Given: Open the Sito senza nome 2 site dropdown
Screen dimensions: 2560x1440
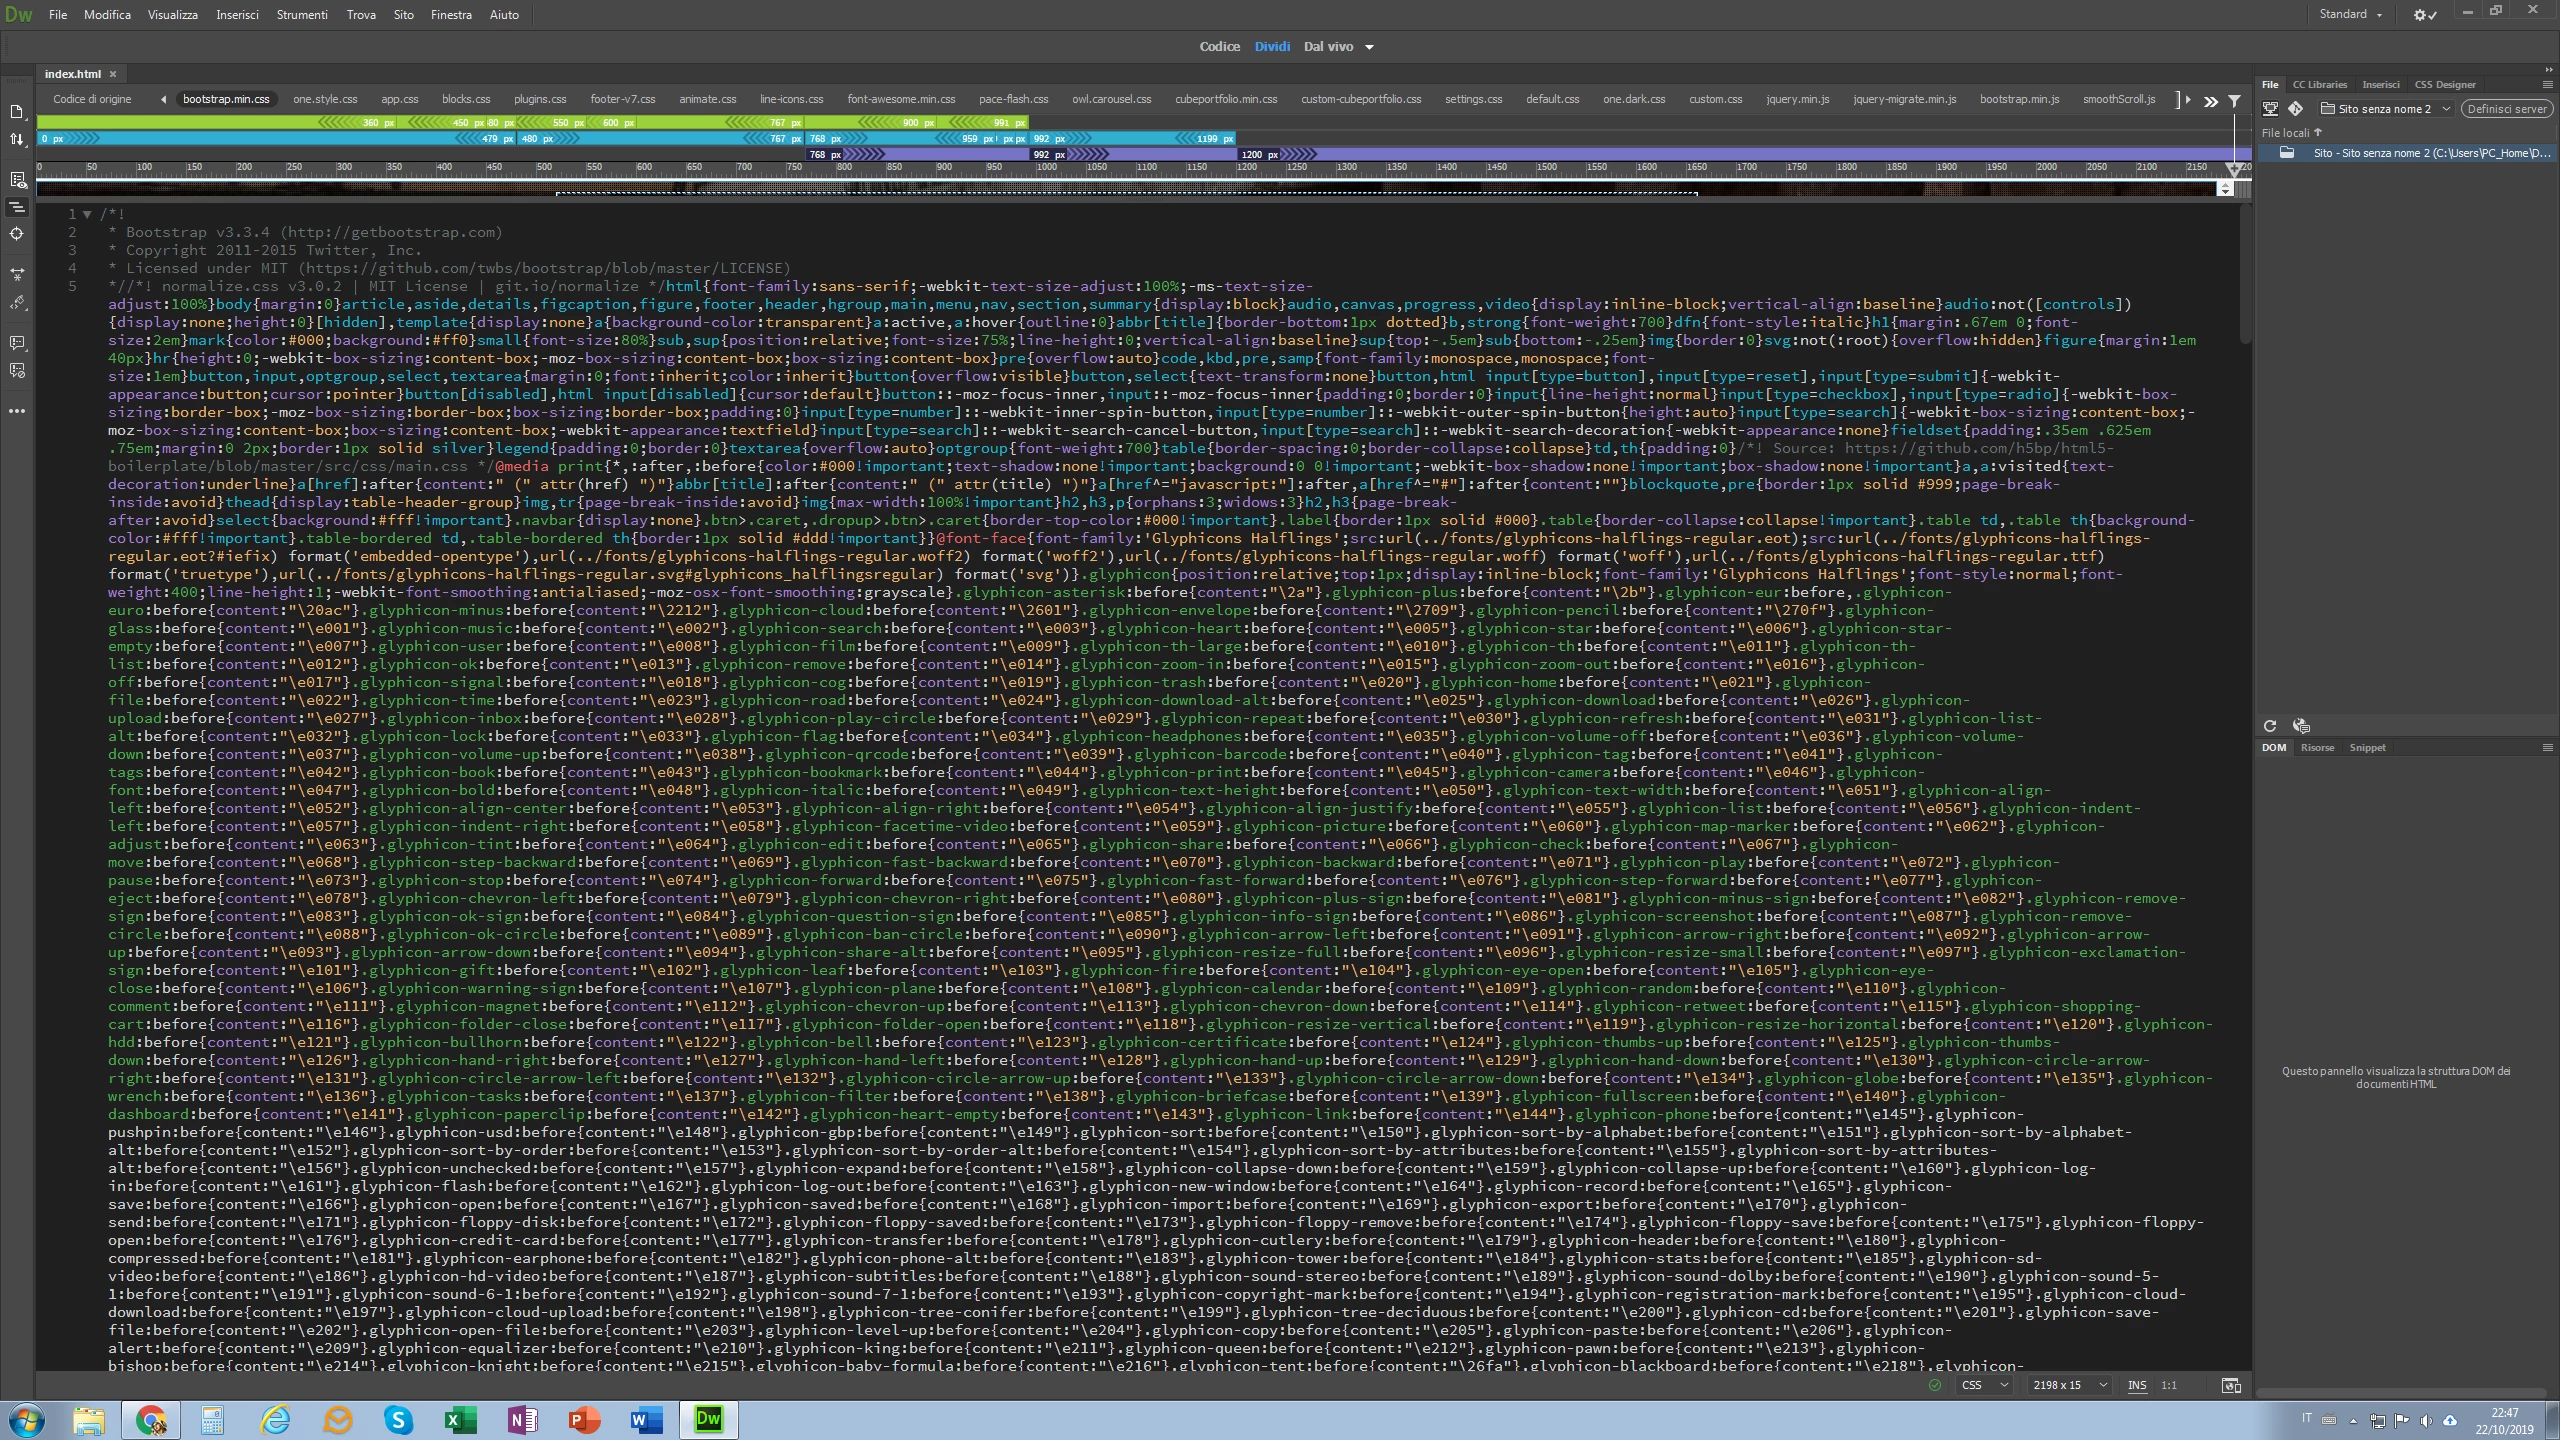Looking at the screenshot, I should [2386, 109].
